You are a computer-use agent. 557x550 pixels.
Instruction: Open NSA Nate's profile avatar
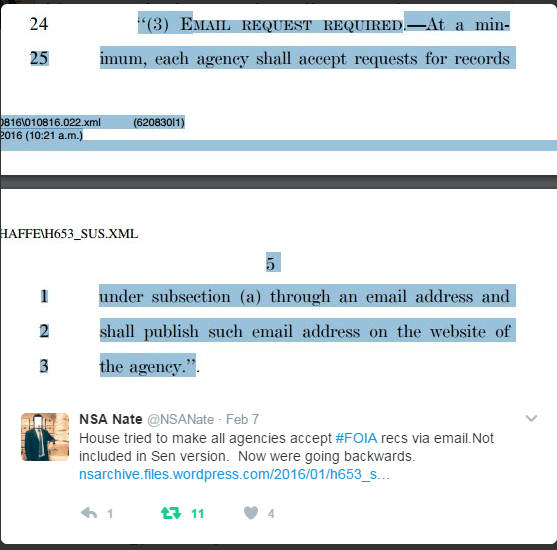[45, 437]
